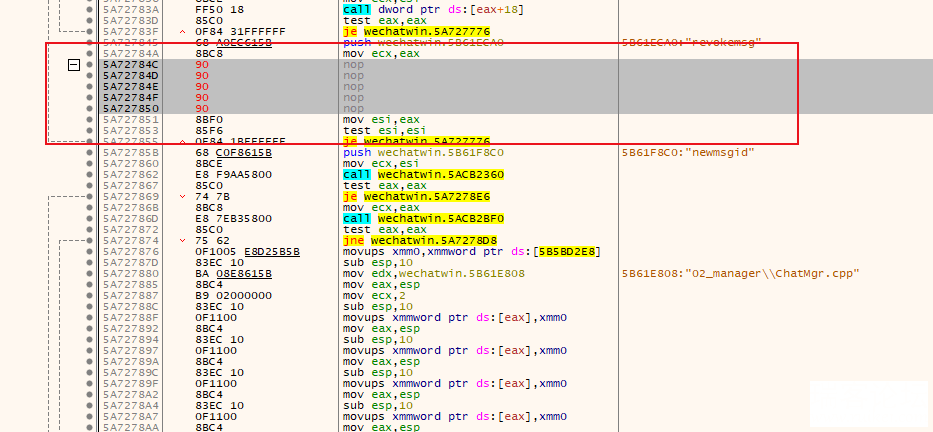
Task: Select address 5A72783A in the disassembly
Action: click(130, 10)
